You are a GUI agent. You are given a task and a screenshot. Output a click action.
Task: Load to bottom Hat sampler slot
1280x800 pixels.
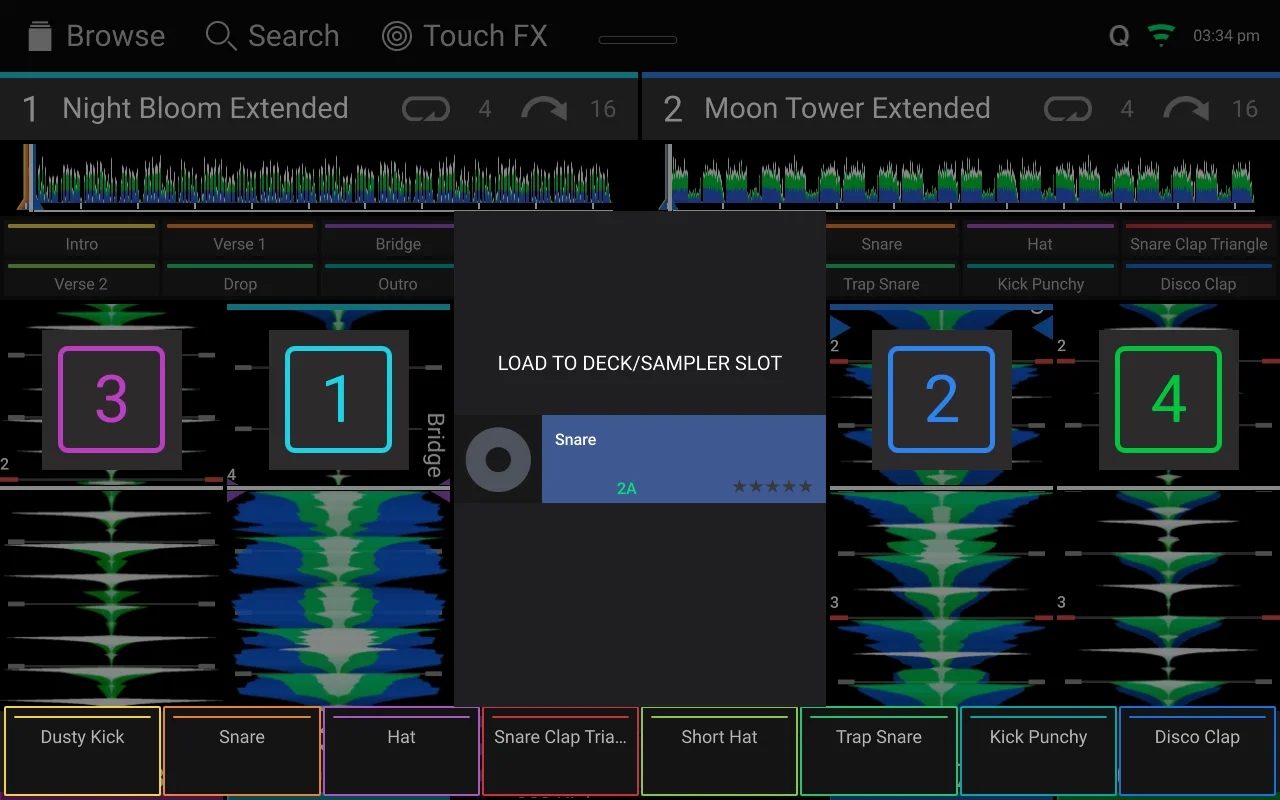point(401,751)
